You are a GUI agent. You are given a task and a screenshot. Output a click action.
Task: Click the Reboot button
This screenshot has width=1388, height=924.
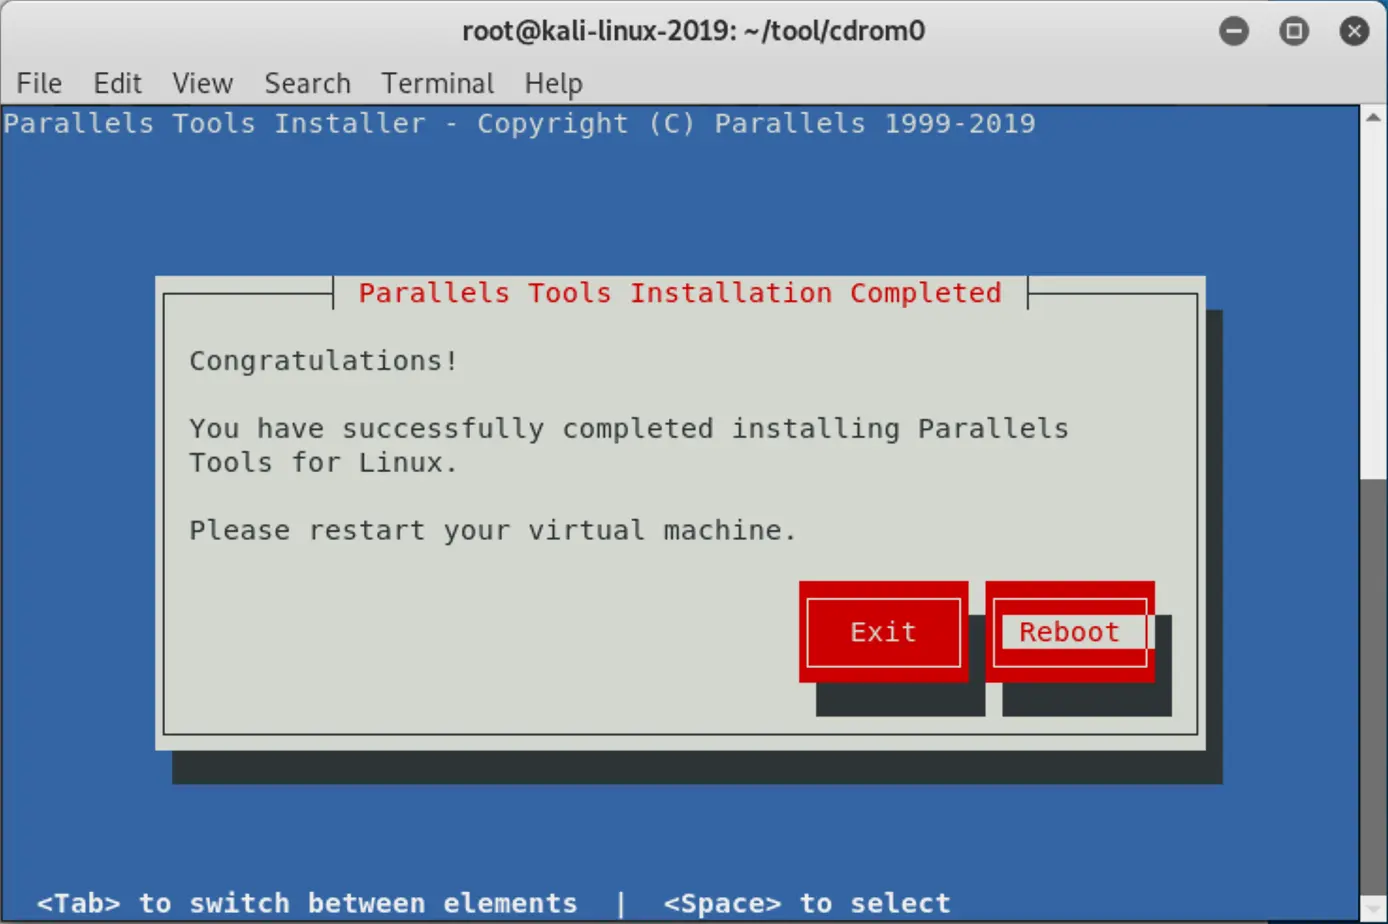[1069, 632]
